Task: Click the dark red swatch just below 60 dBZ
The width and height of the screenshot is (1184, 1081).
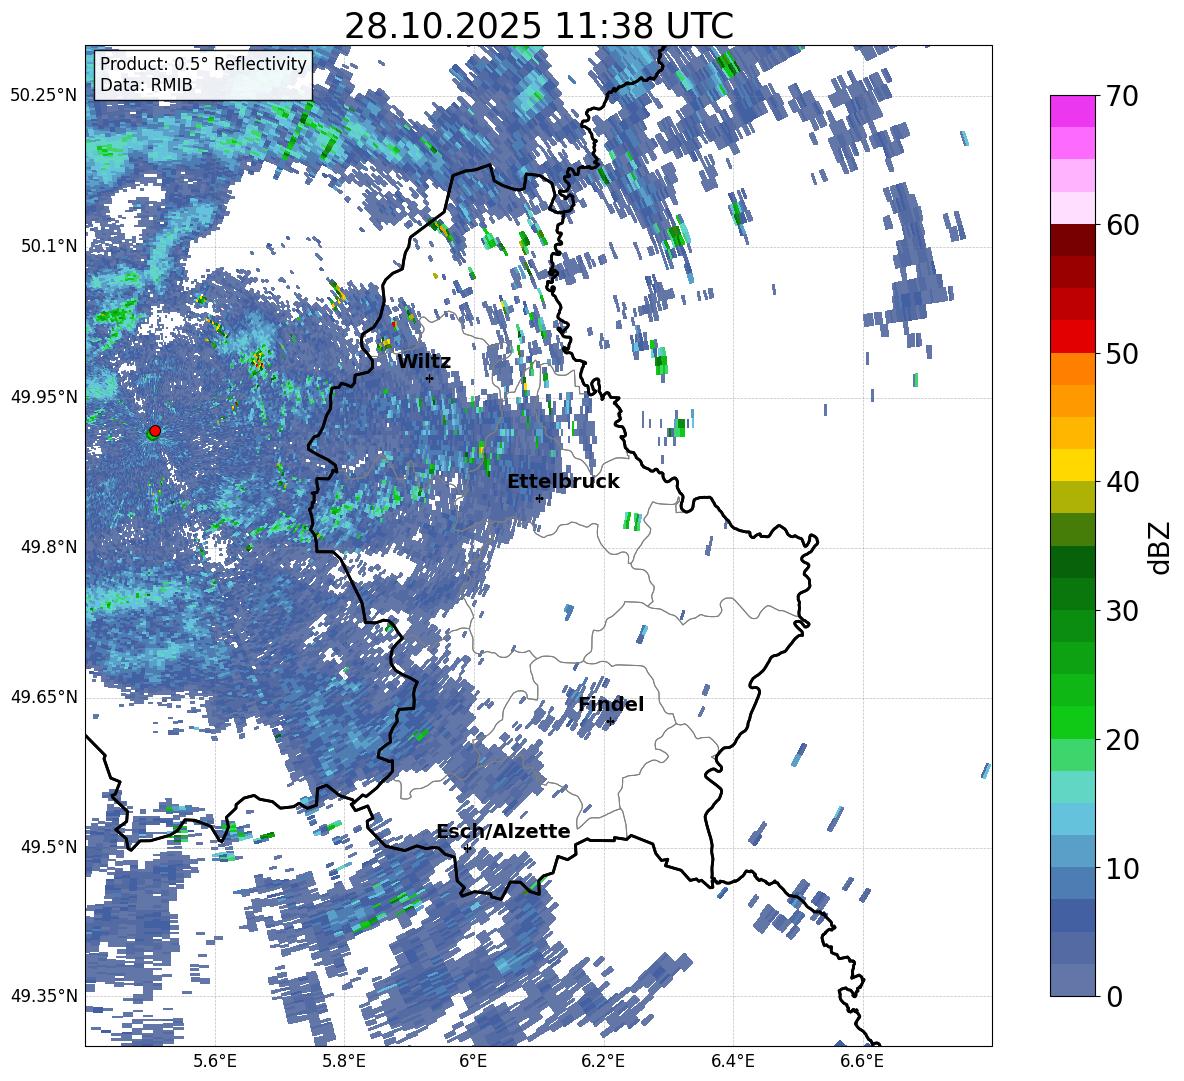Action: (x=1072, y=240)
